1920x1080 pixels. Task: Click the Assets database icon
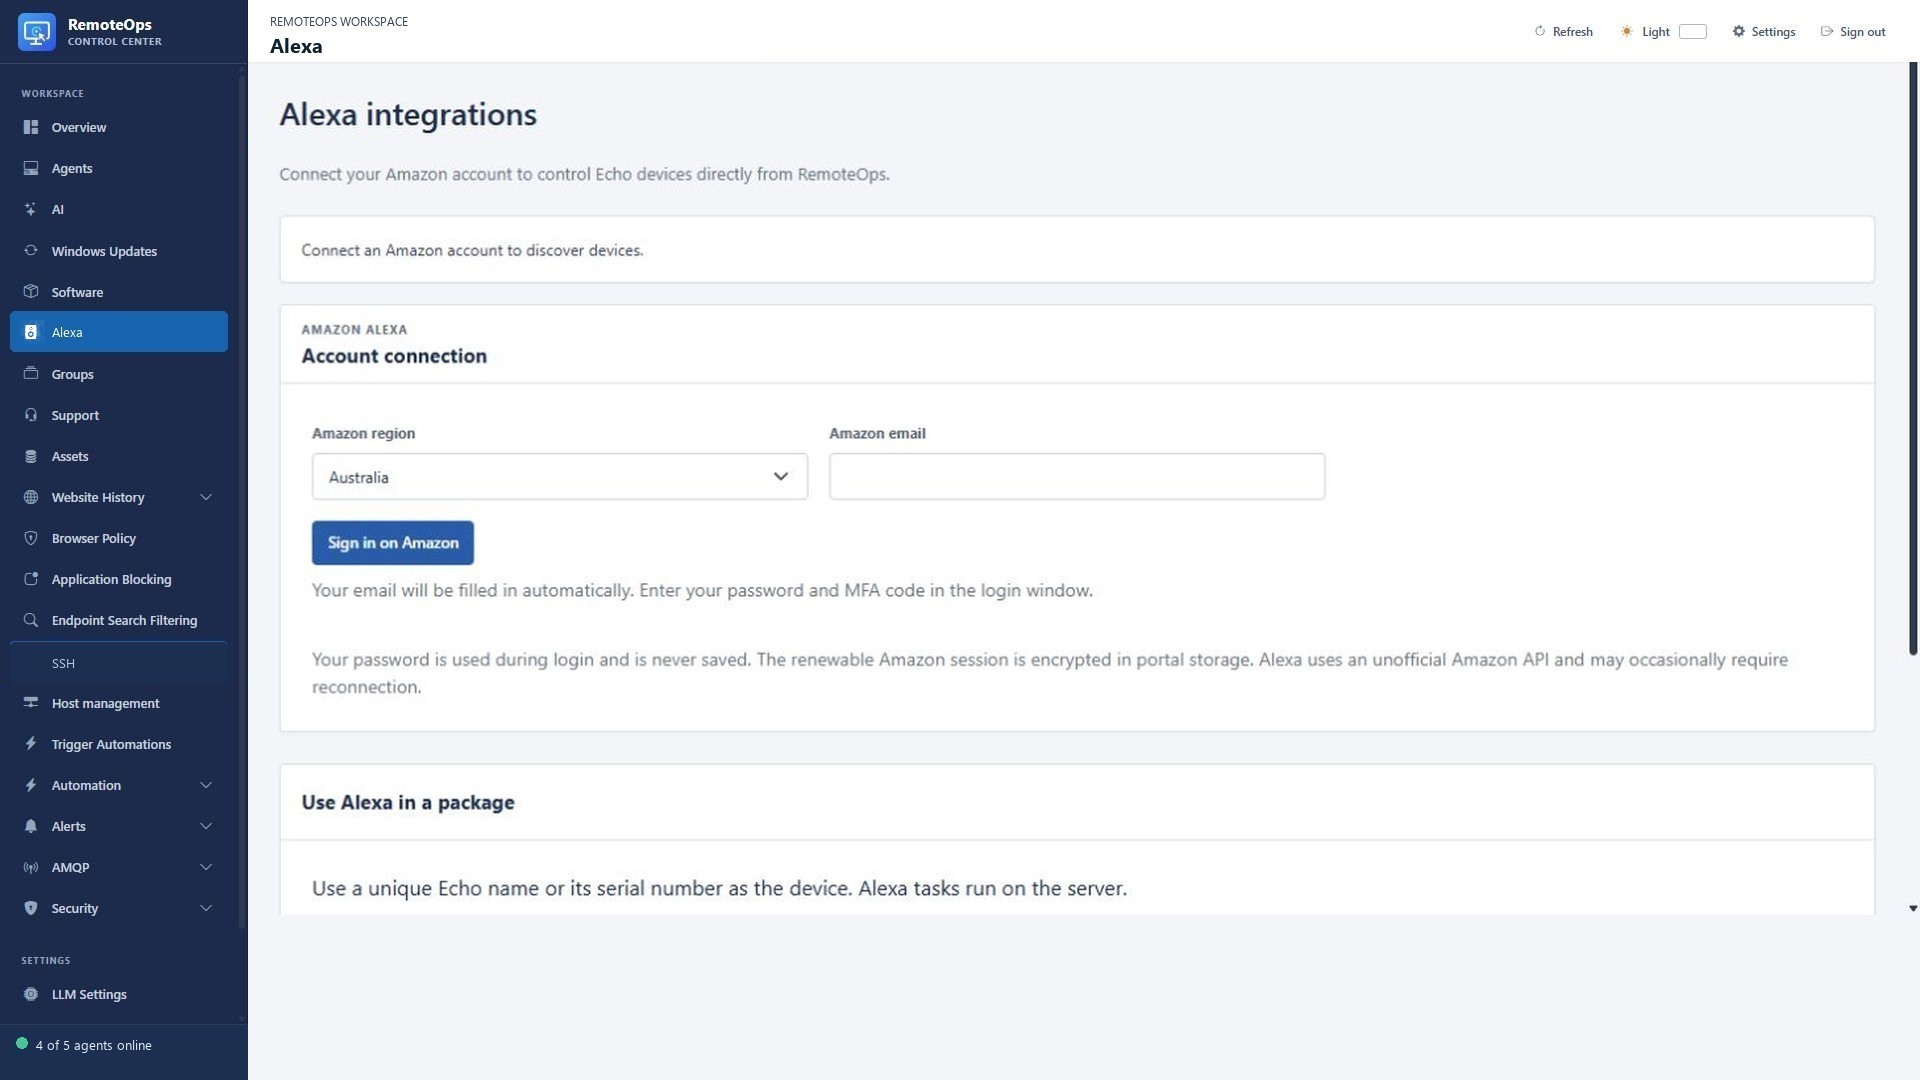click(31, 456)
